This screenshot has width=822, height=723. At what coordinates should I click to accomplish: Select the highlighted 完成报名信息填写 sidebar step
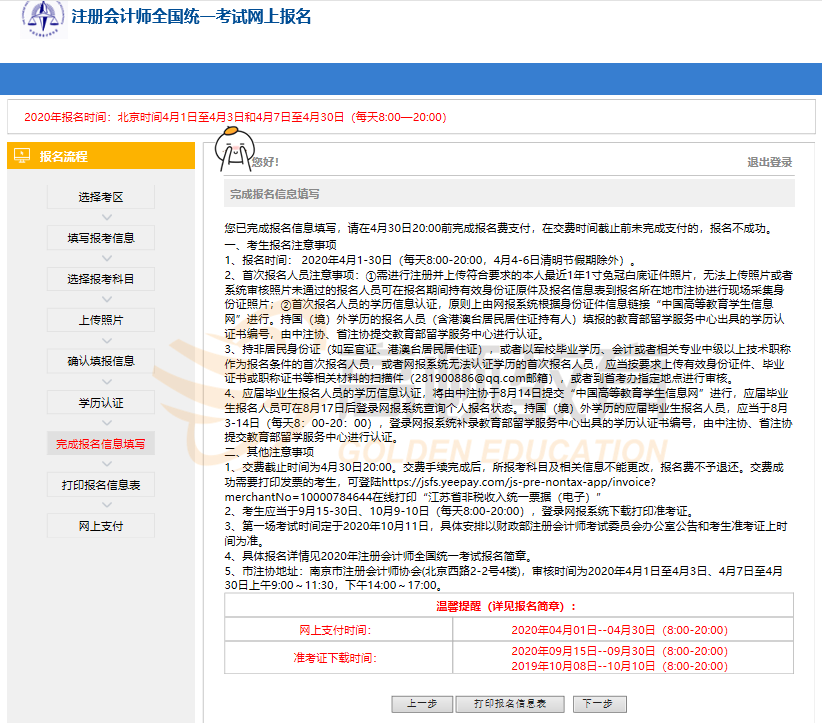(100, 444)
